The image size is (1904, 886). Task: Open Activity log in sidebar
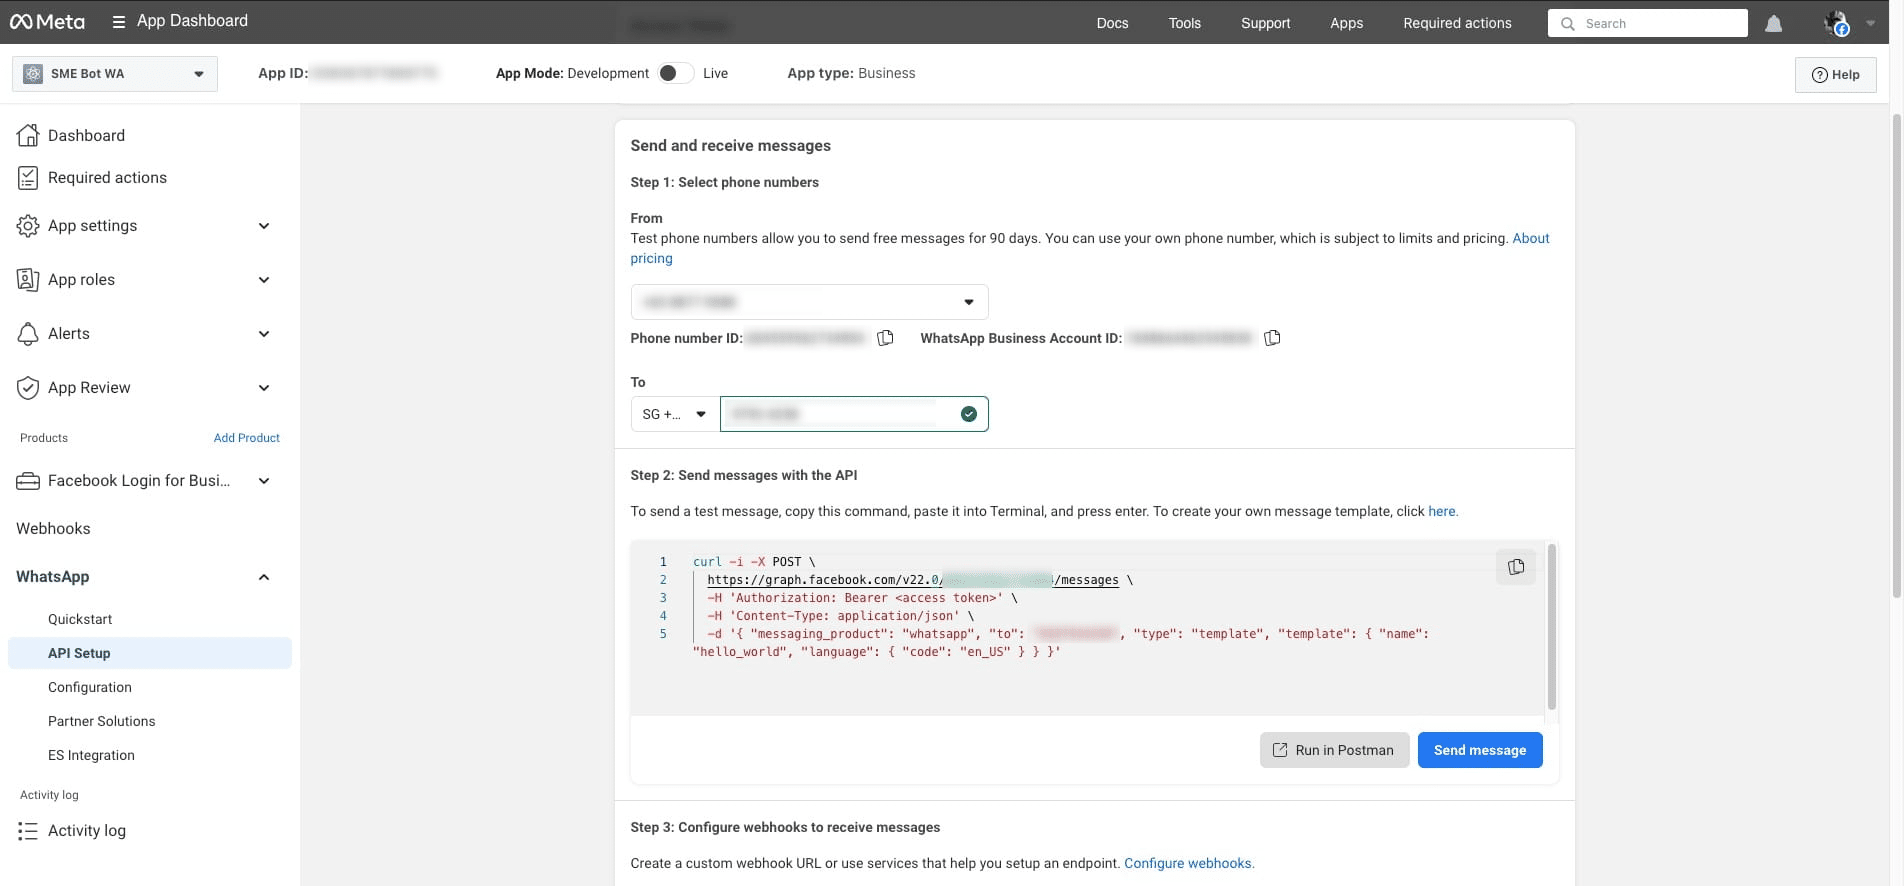tap(87, 831)
